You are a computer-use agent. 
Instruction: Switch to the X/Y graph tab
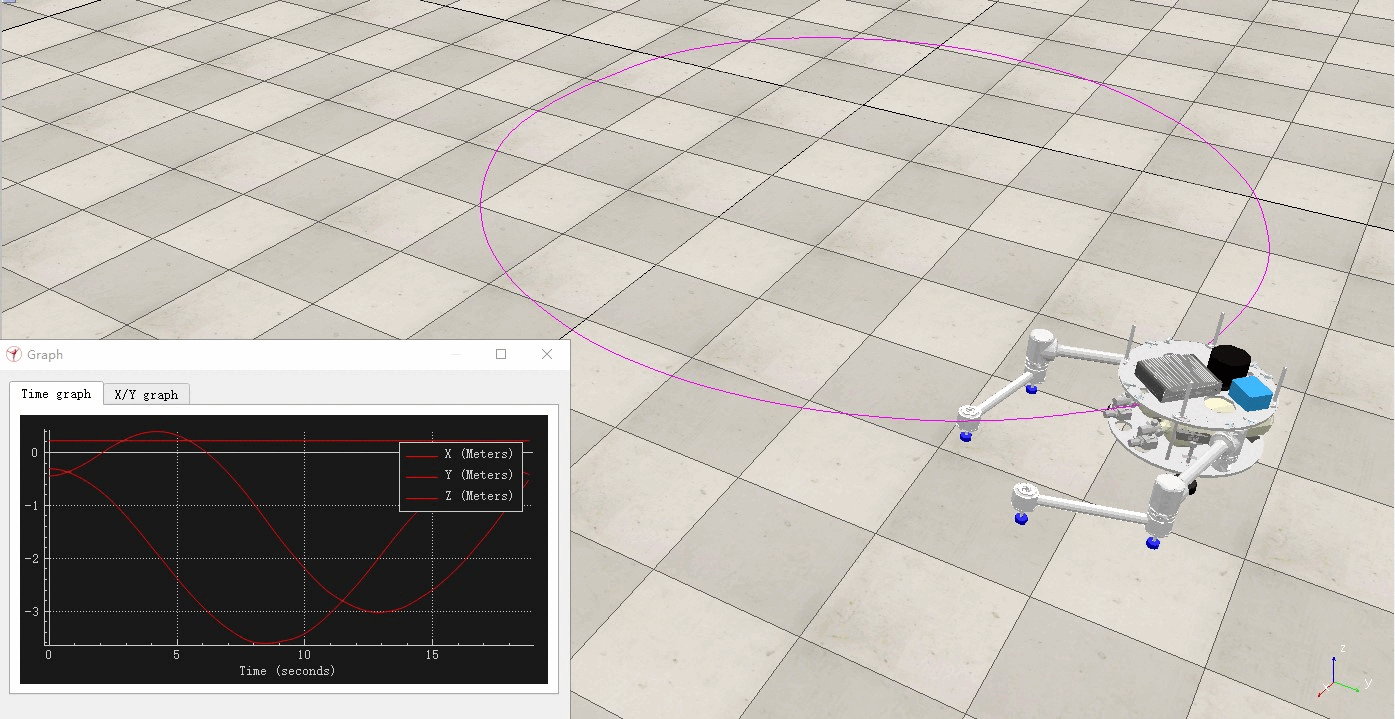tap(146, 394)
